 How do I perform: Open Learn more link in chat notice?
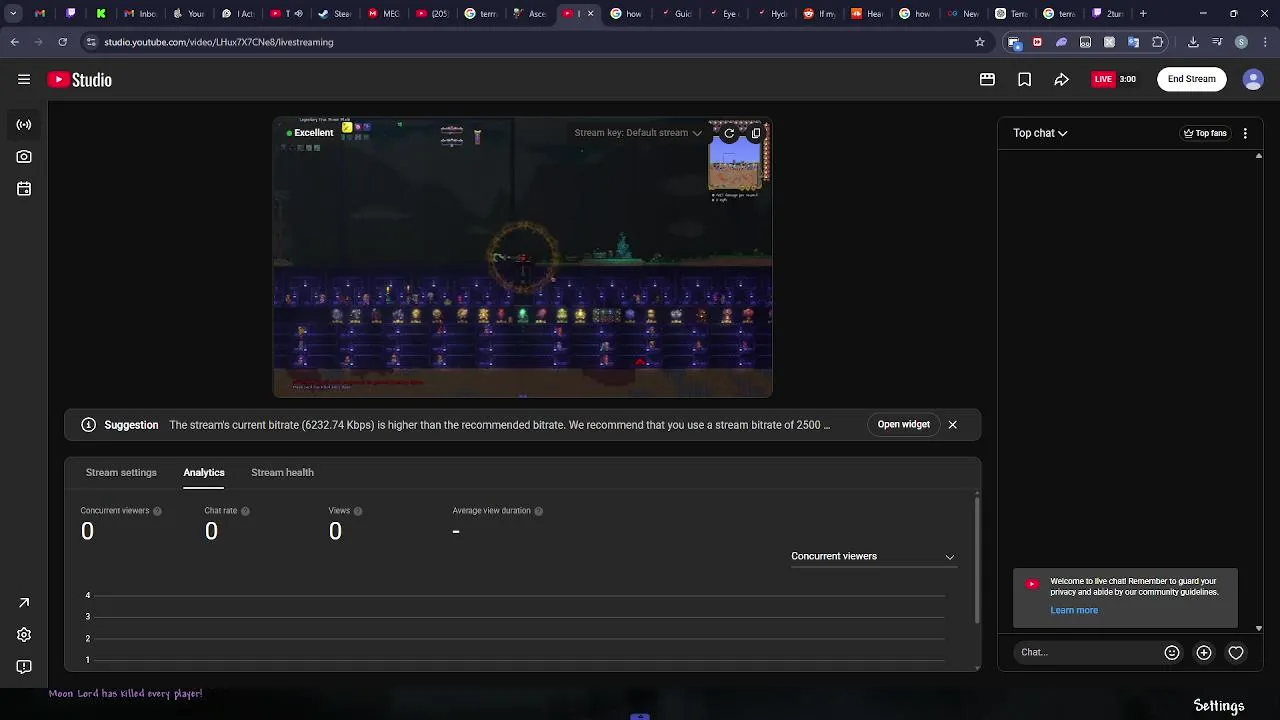pos(1074,610)
